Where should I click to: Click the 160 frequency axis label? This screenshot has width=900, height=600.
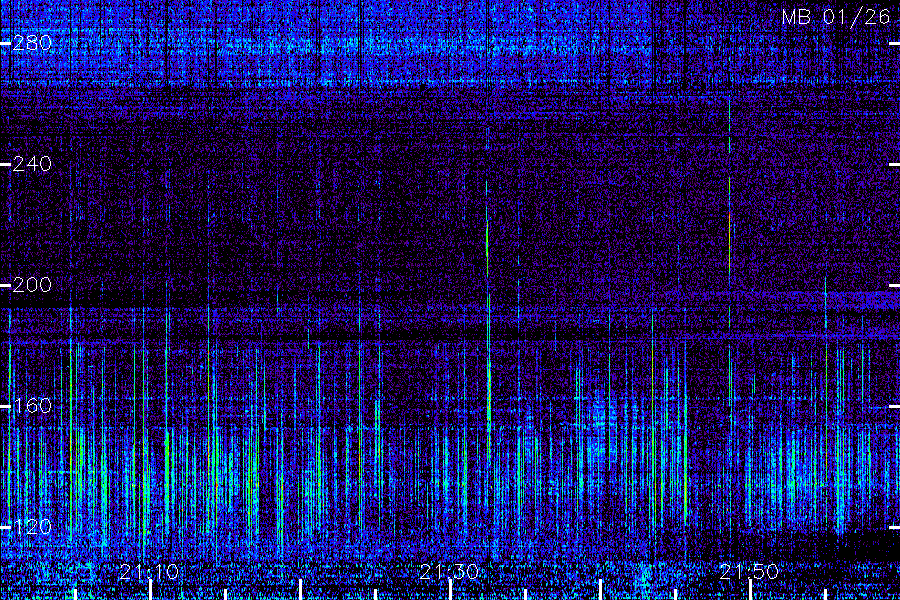[x=32, y=406]
